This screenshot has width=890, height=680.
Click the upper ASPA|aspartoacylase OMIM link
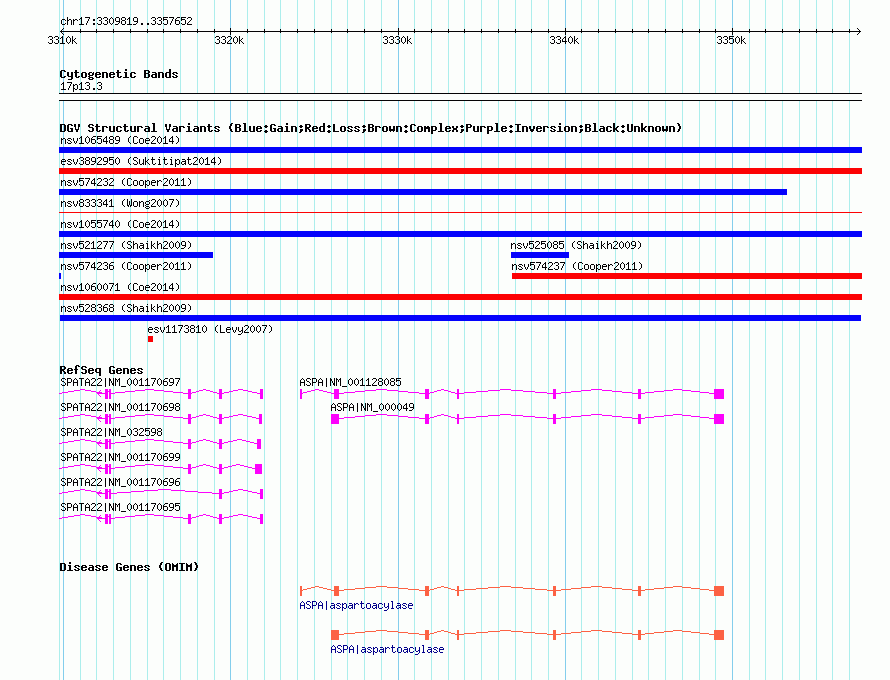click(356, 605)
